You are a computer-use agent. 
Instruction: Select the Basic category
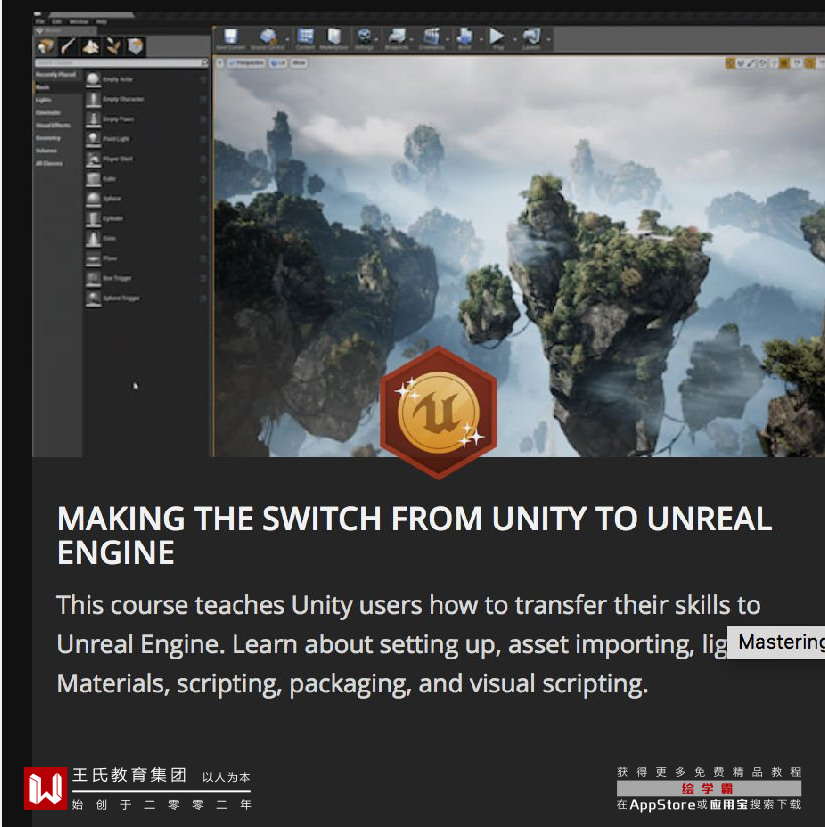coord(56,88)
